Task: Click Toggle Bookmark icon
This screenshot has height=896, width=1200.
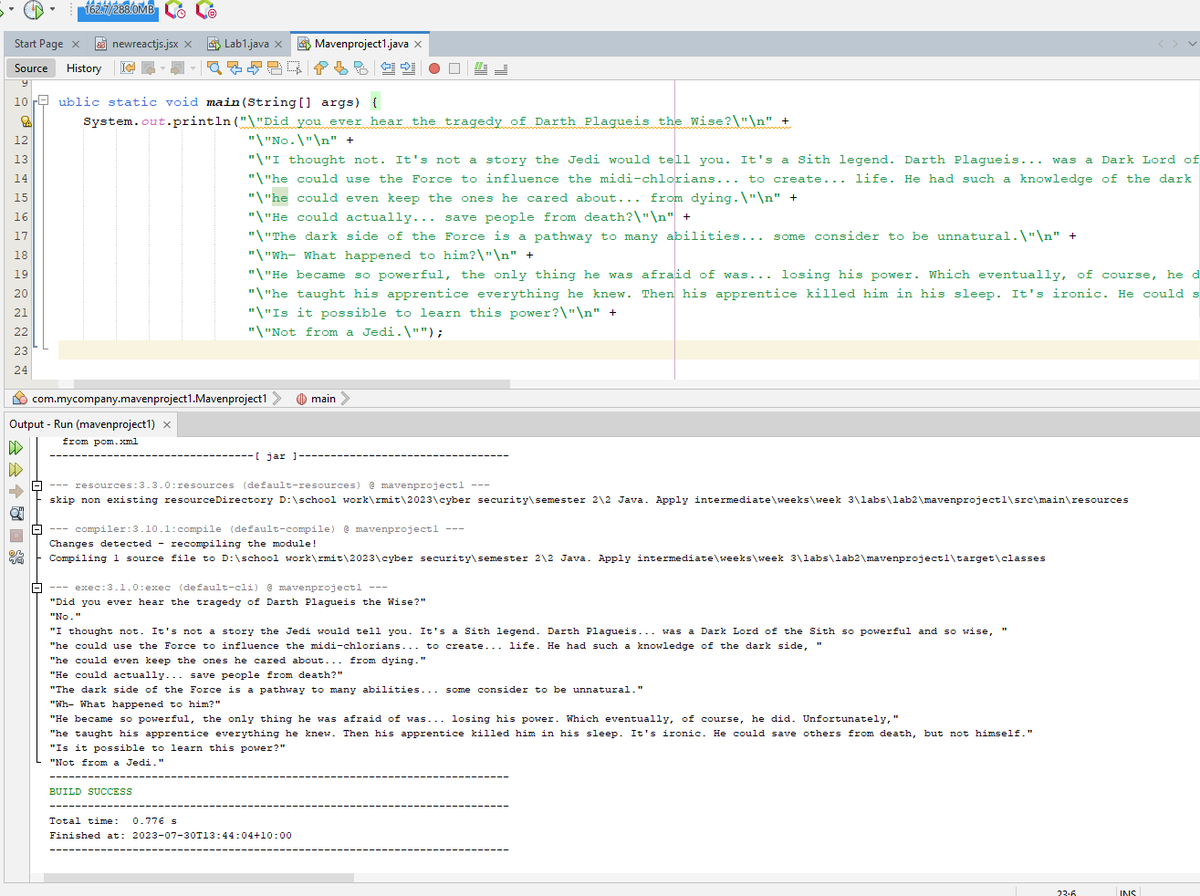Action: pos(360,68)
